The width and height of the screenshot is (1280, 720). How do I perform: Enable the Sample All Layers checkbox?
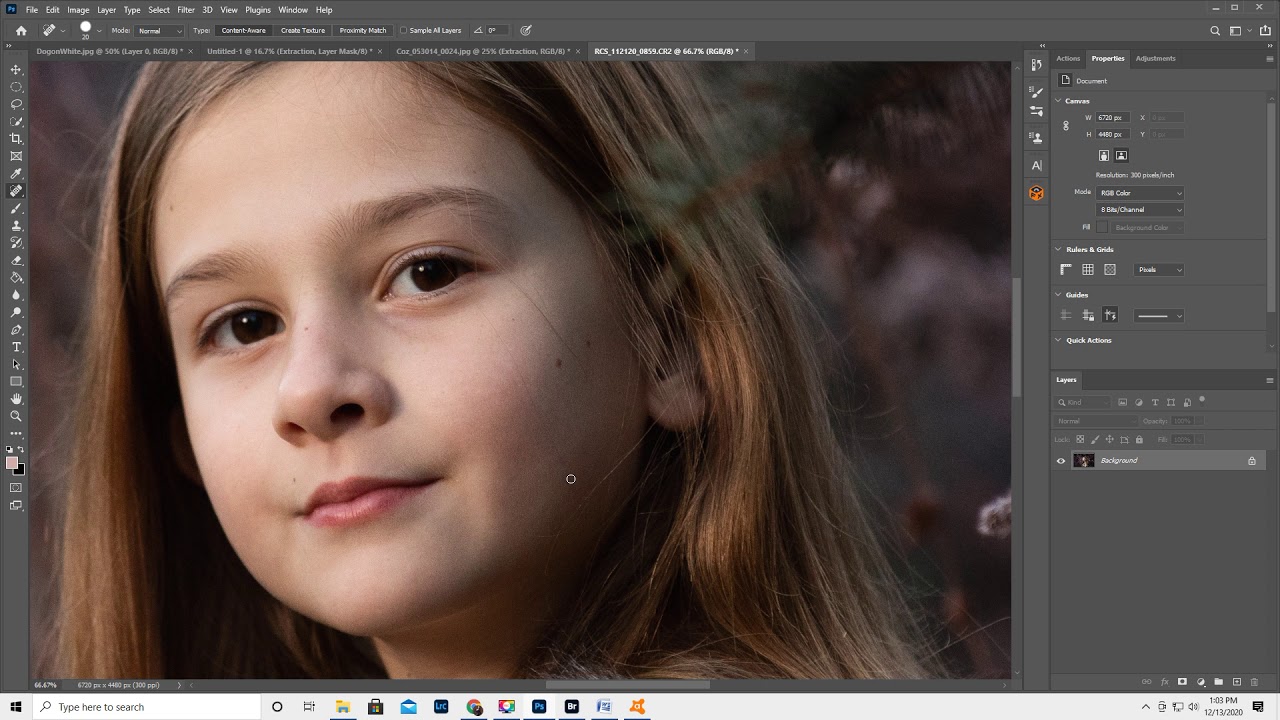(403, 30)
